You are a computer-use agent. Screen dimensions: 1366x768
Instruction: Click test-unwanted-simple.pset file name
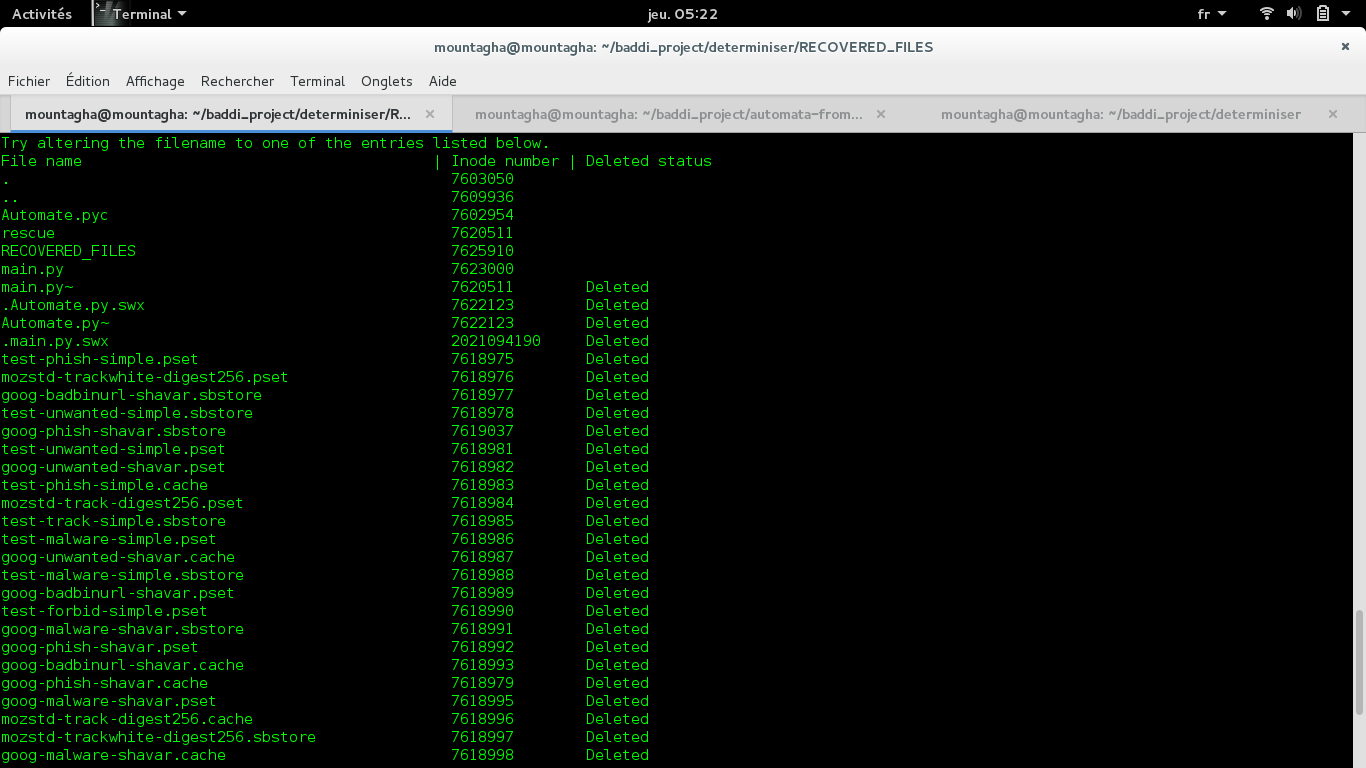[x=113, y=449]
